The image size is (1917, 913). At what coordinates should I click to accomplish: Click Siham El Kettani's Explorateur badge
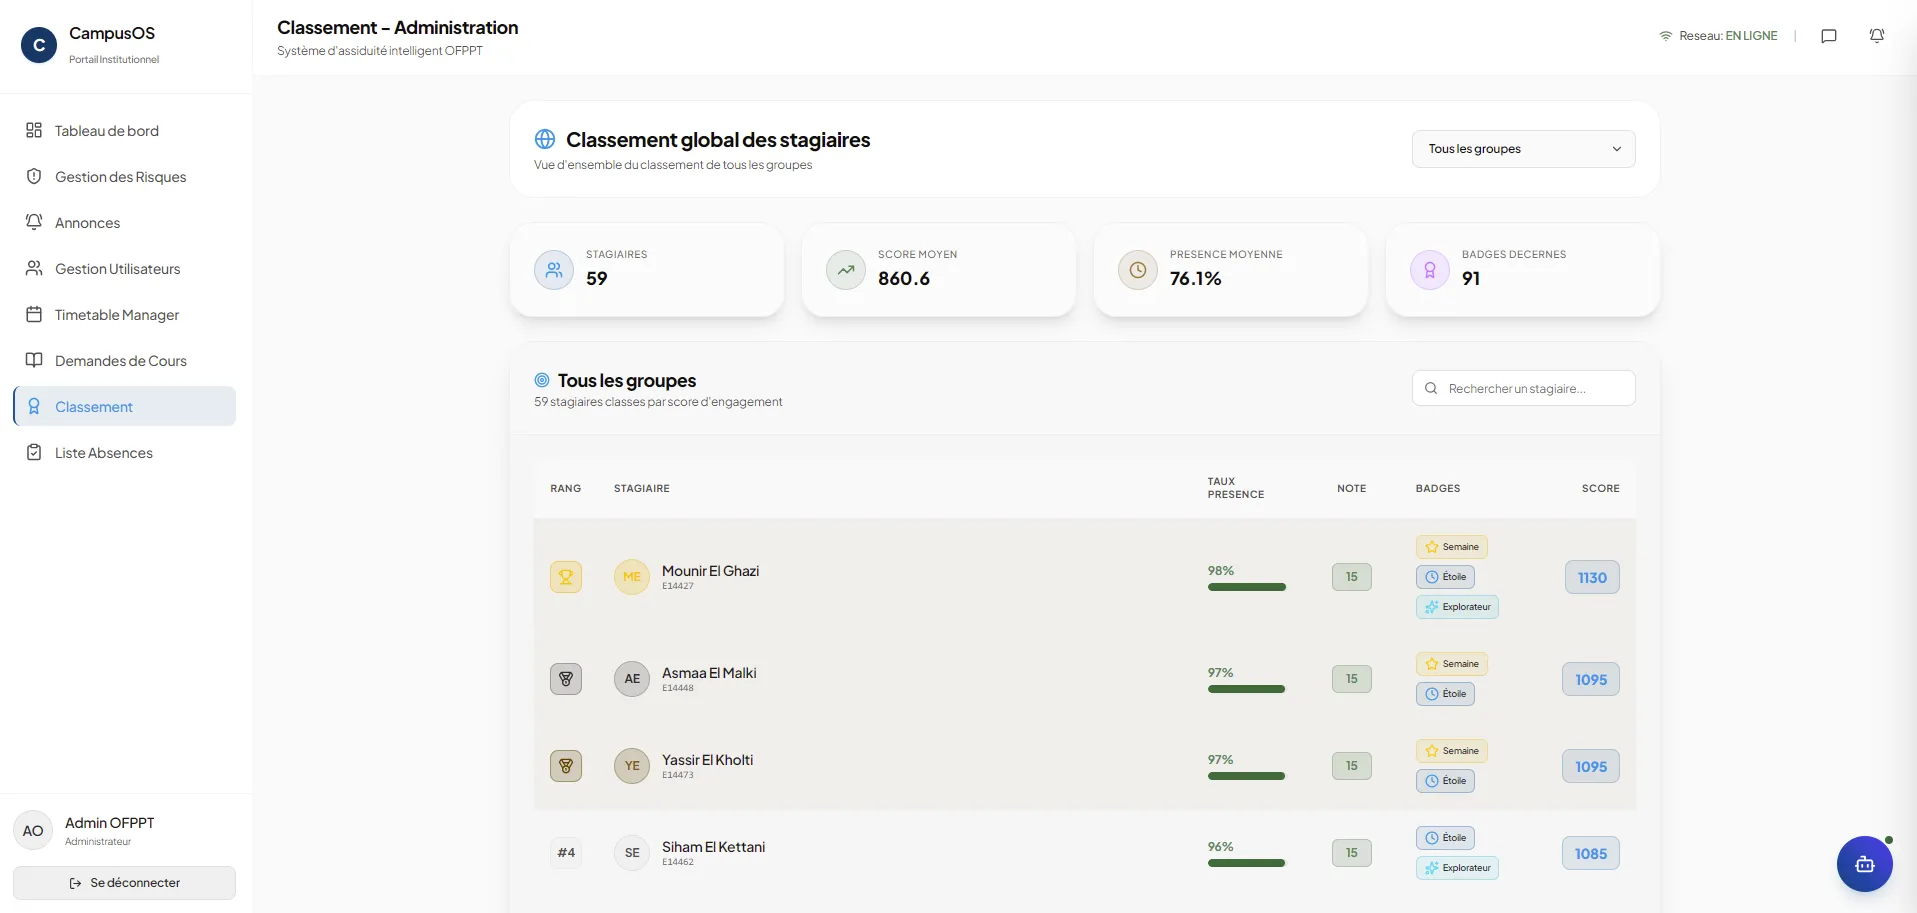pos(1457,868)
